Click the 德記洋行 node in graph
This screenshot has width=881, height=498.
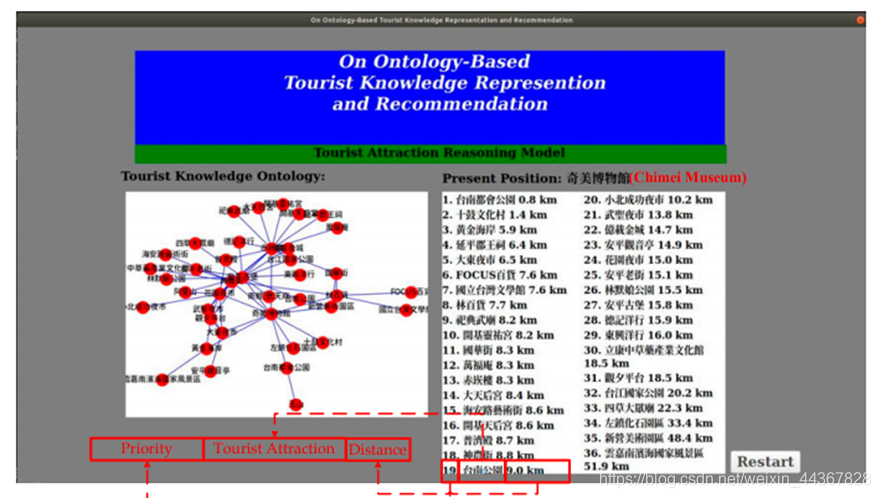click(239, 242)
